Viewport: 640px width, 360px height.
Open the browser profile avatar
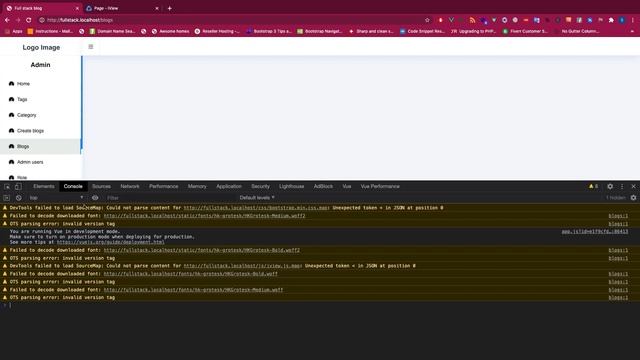pos(622,20)
